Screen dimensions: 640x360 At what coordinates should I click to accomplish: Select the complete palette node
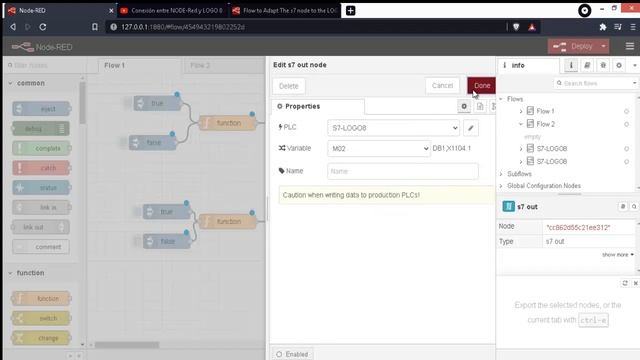[41, 149]
